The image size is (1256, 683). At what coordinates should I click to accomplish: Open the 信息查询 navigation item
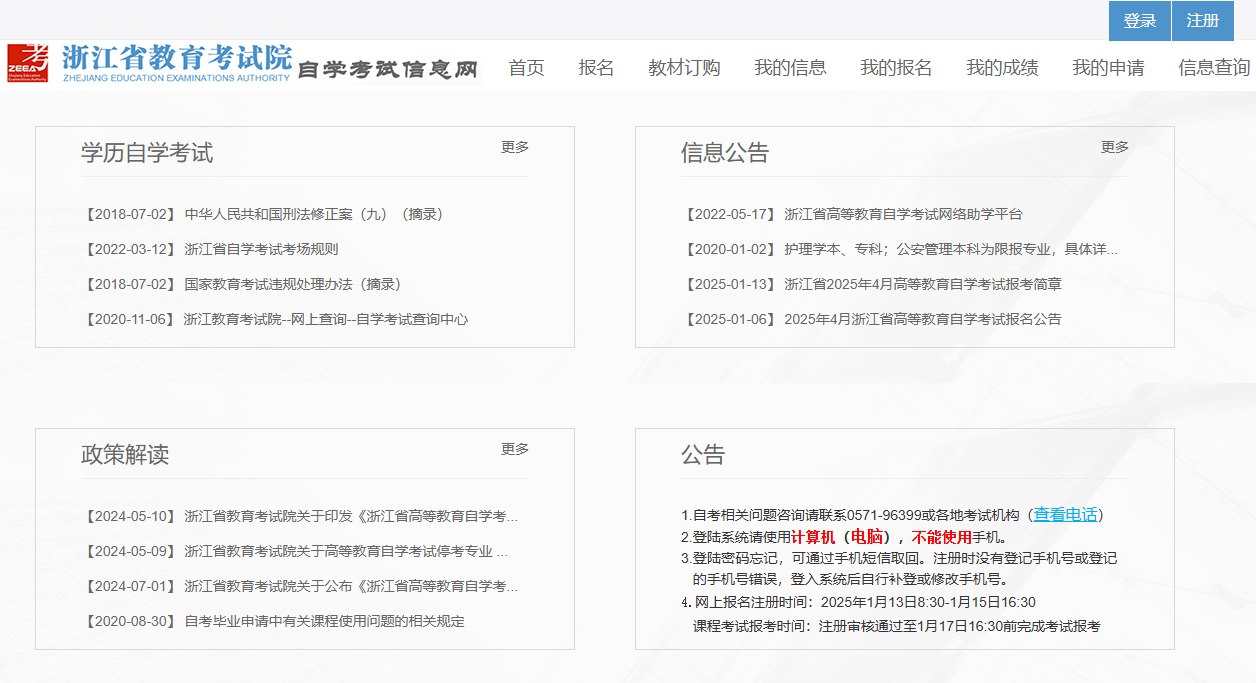pos(1213,67)
